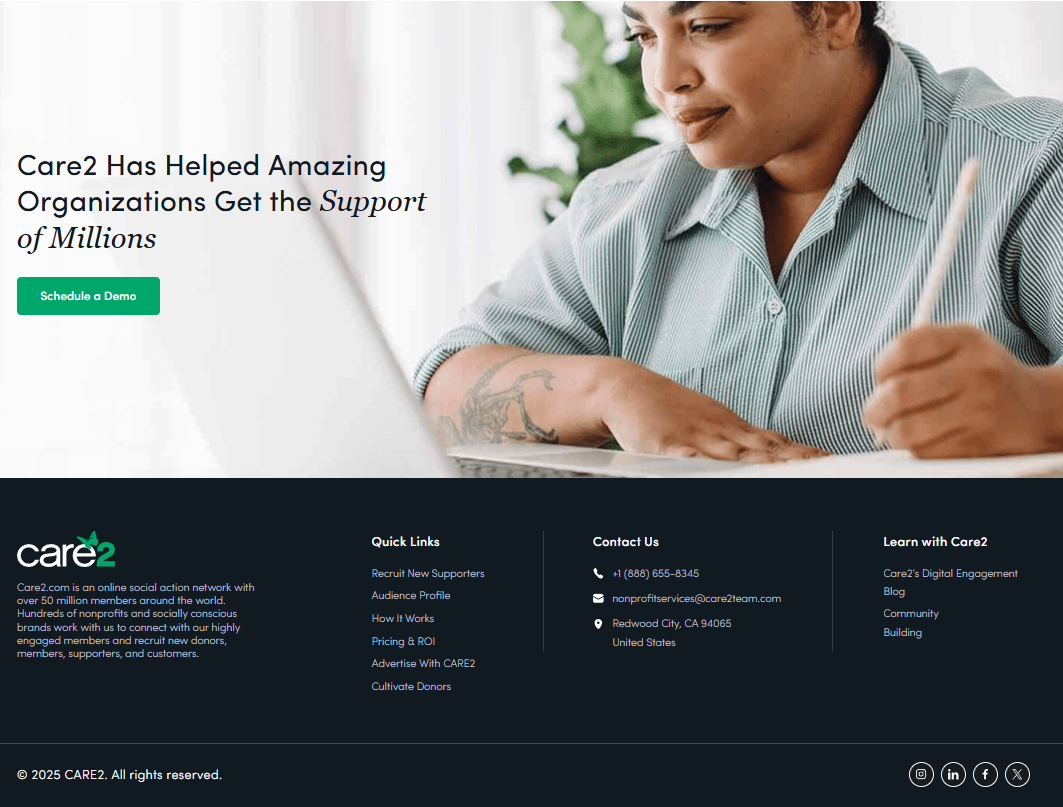Viewport: 1063px width, 807px height.
Task: Visit Advertise With CARE2 link
Action: pos(423,664)
